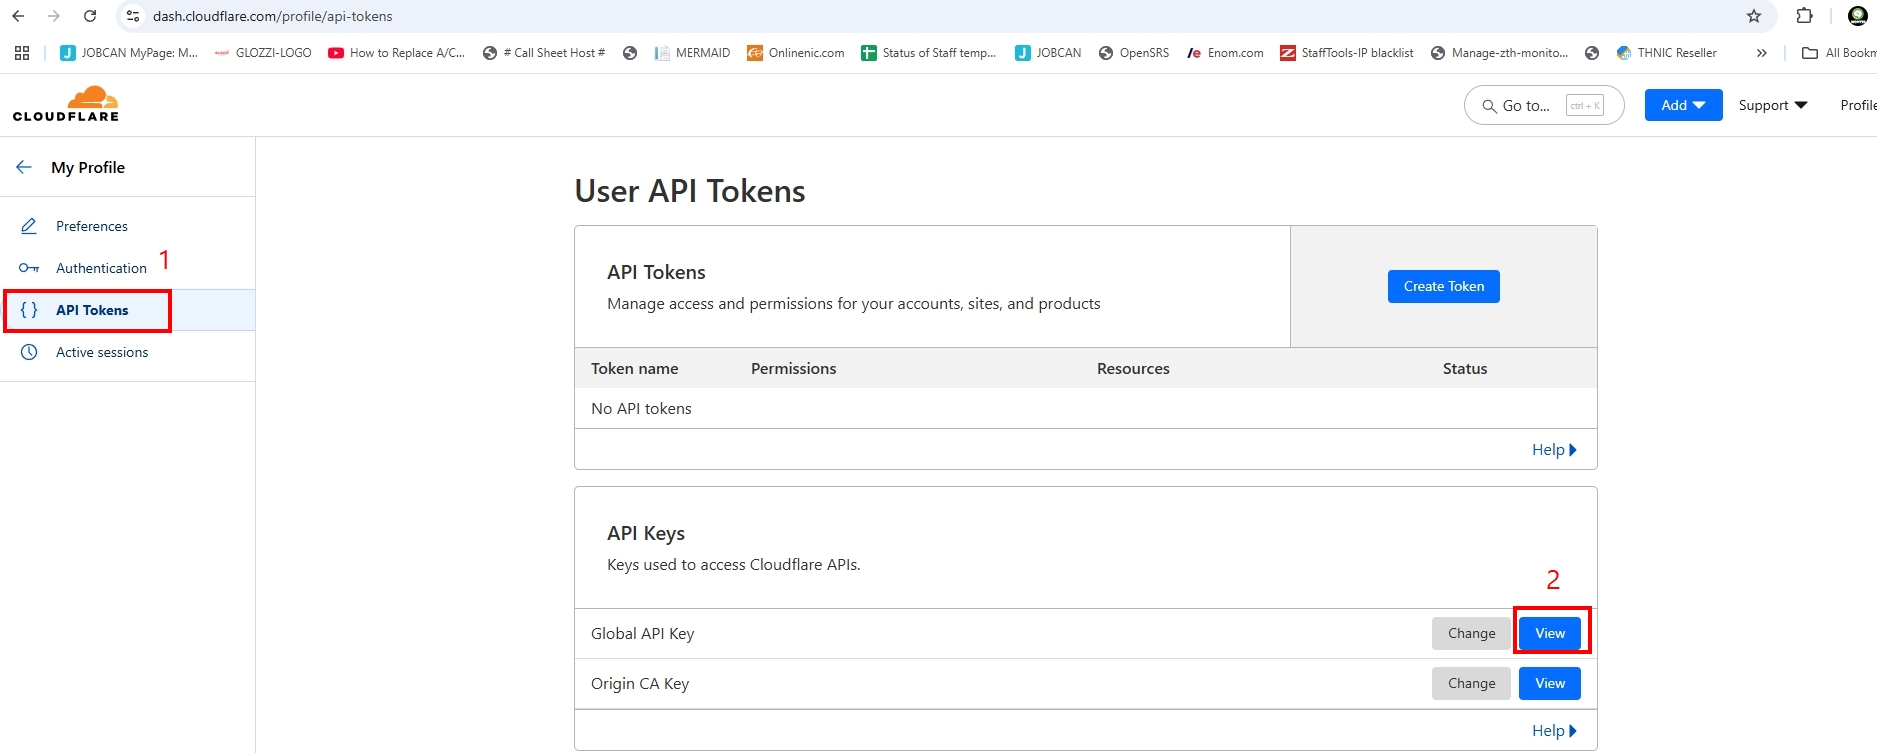Open Help link under API Keys
This screenshot has height=753, width=1877.
pos(1554,730)
